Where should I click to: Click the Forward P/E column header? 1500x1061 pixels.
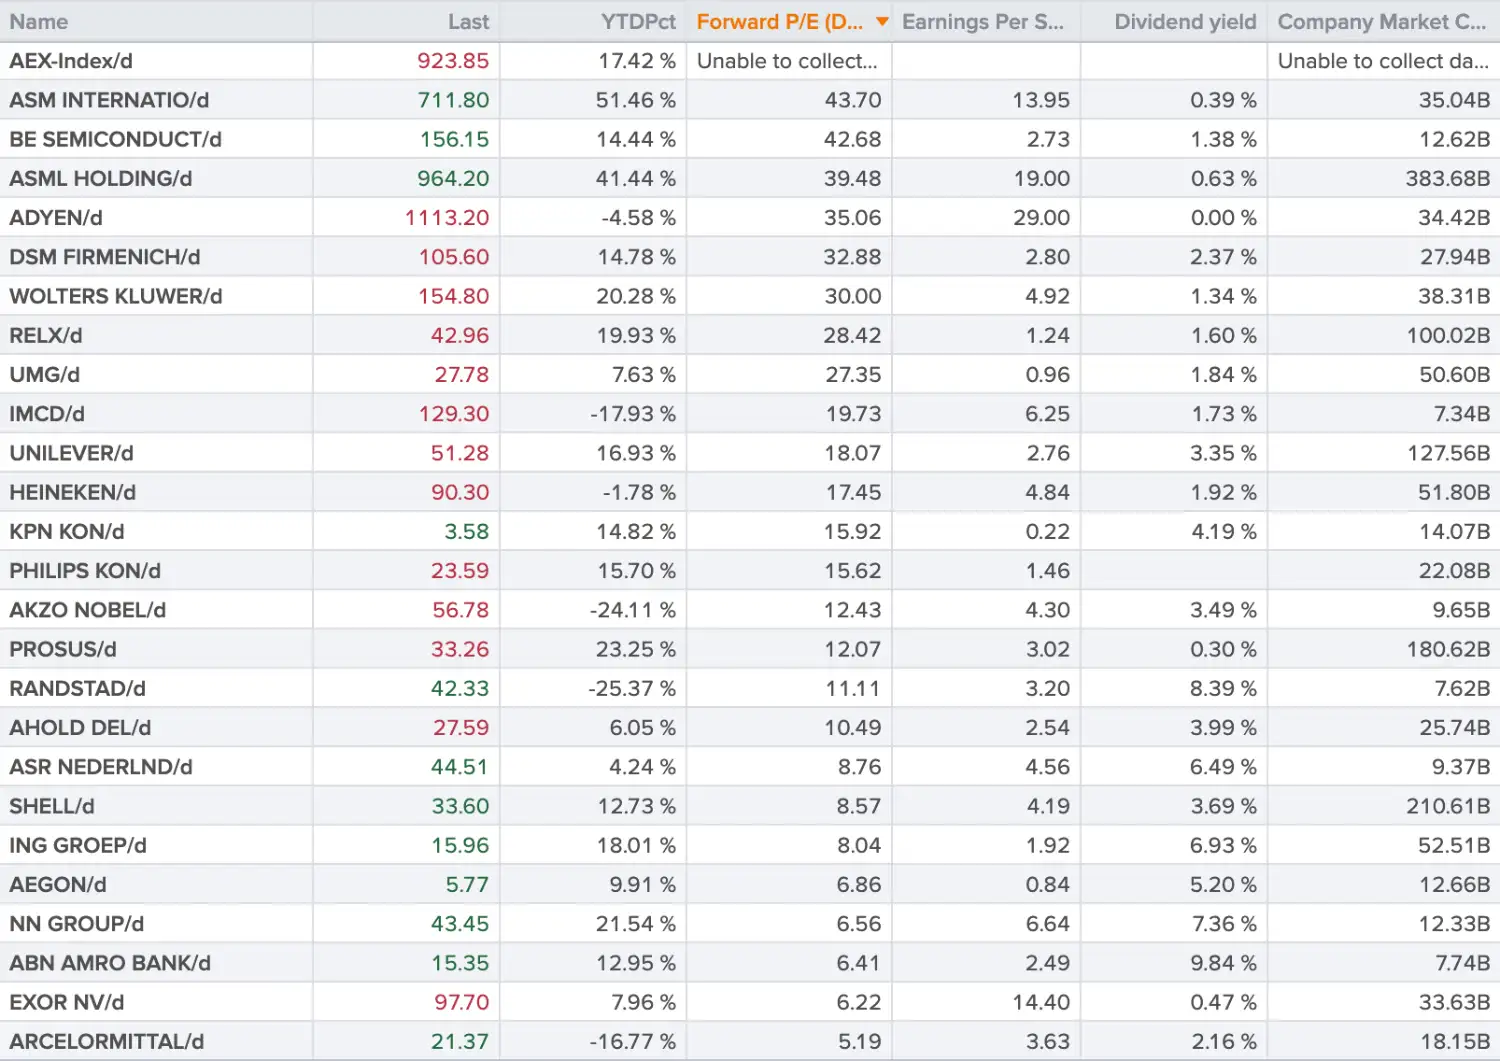(780, 22)
